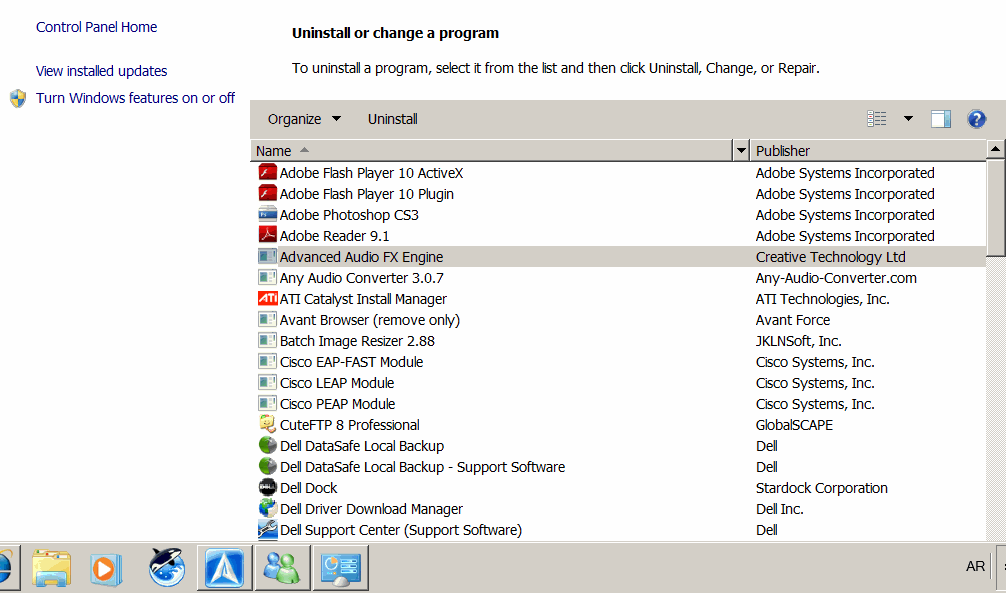1006x593 pixels.
Task: Open View installed updates link
Action: click(101, 71)
